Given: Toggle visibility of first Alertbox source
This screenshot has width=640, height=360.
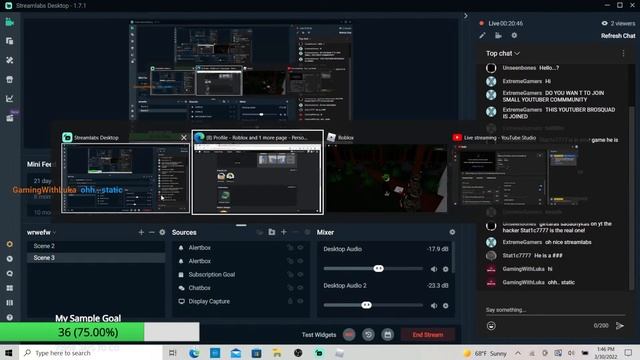Looking at the screenshot, I should [x=300, y=248].
